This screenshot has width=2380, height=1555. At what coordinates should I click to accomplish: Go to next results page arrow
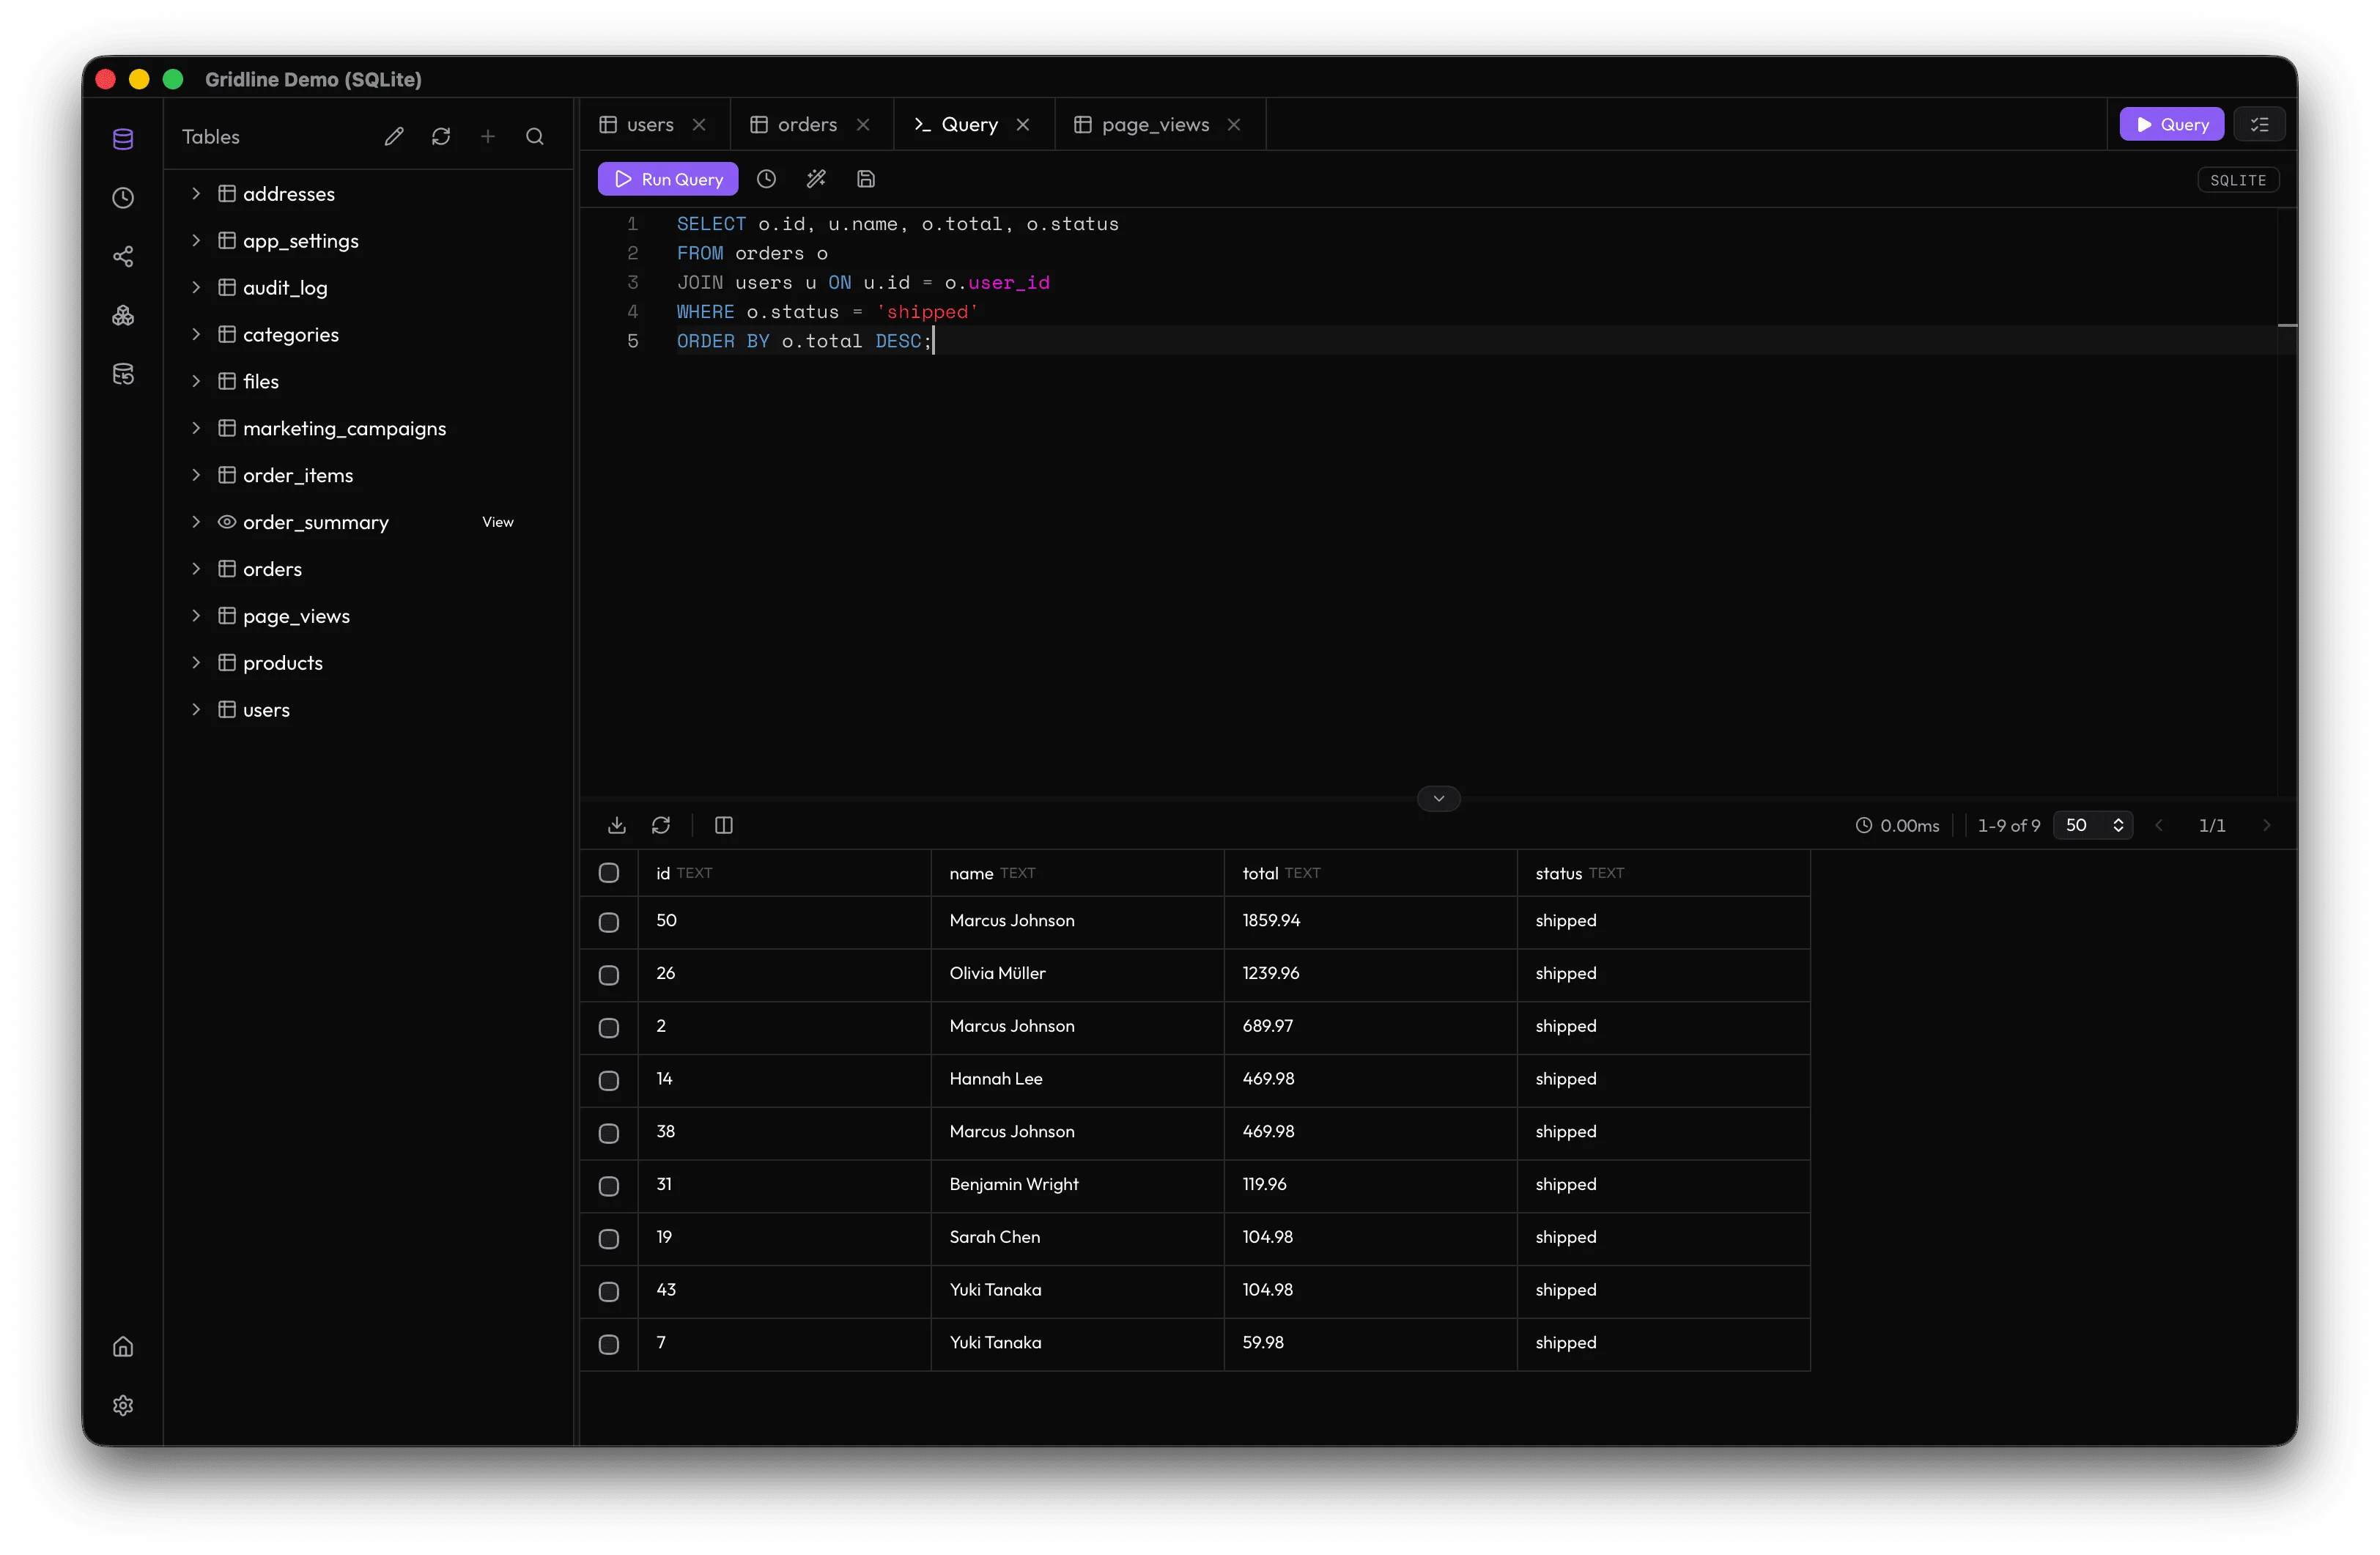[2267, 825]
